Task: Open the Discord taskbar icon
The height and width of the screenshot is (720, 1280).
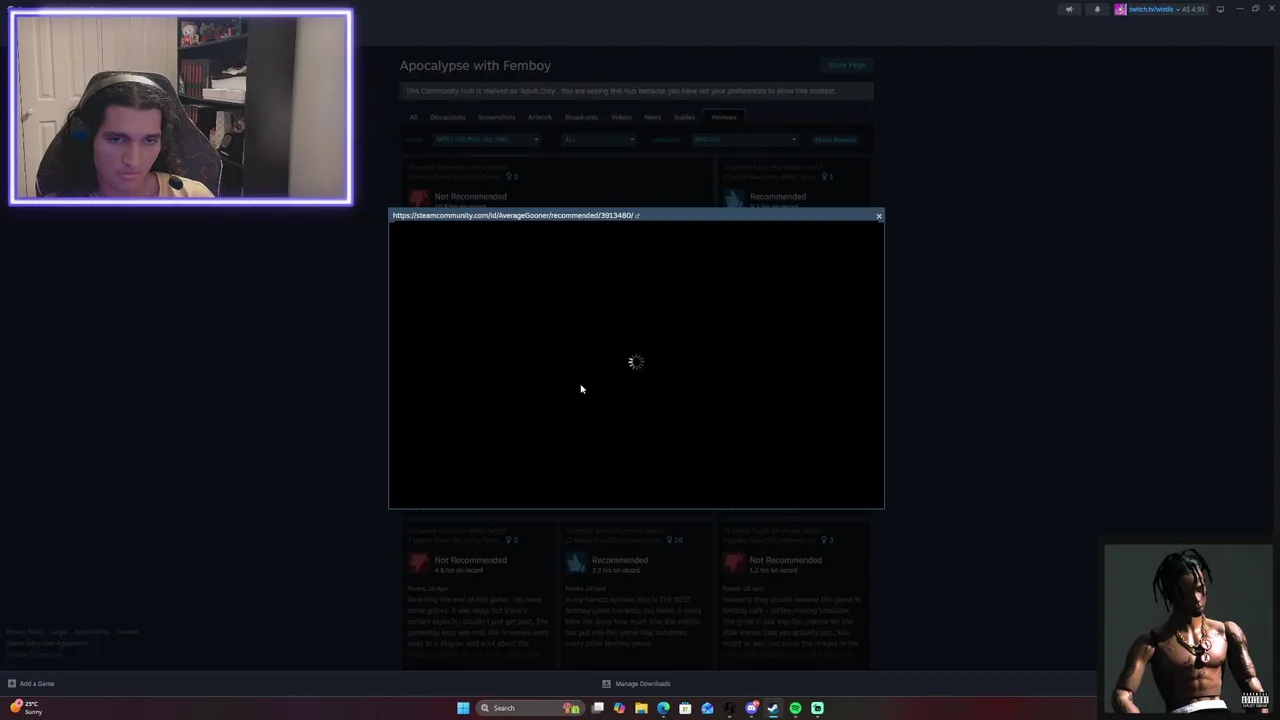Action: tap(751, 708)
